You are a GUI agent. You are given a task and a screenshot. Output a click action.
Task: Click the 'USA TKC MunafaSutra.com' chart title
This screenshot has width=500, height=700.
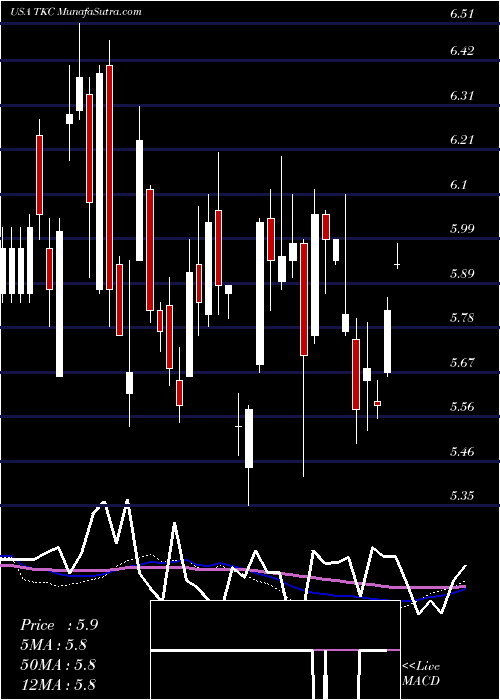pyautogui.click(x=75, y=12)
